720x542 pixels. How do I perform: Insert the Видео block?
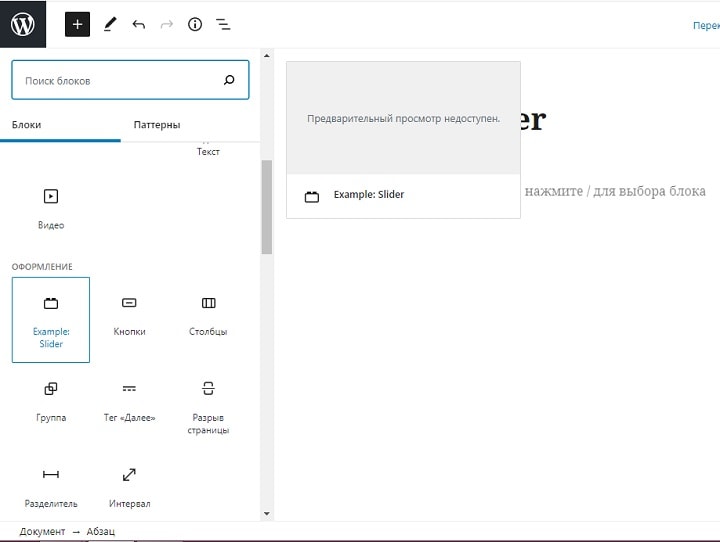click(51, 209)
